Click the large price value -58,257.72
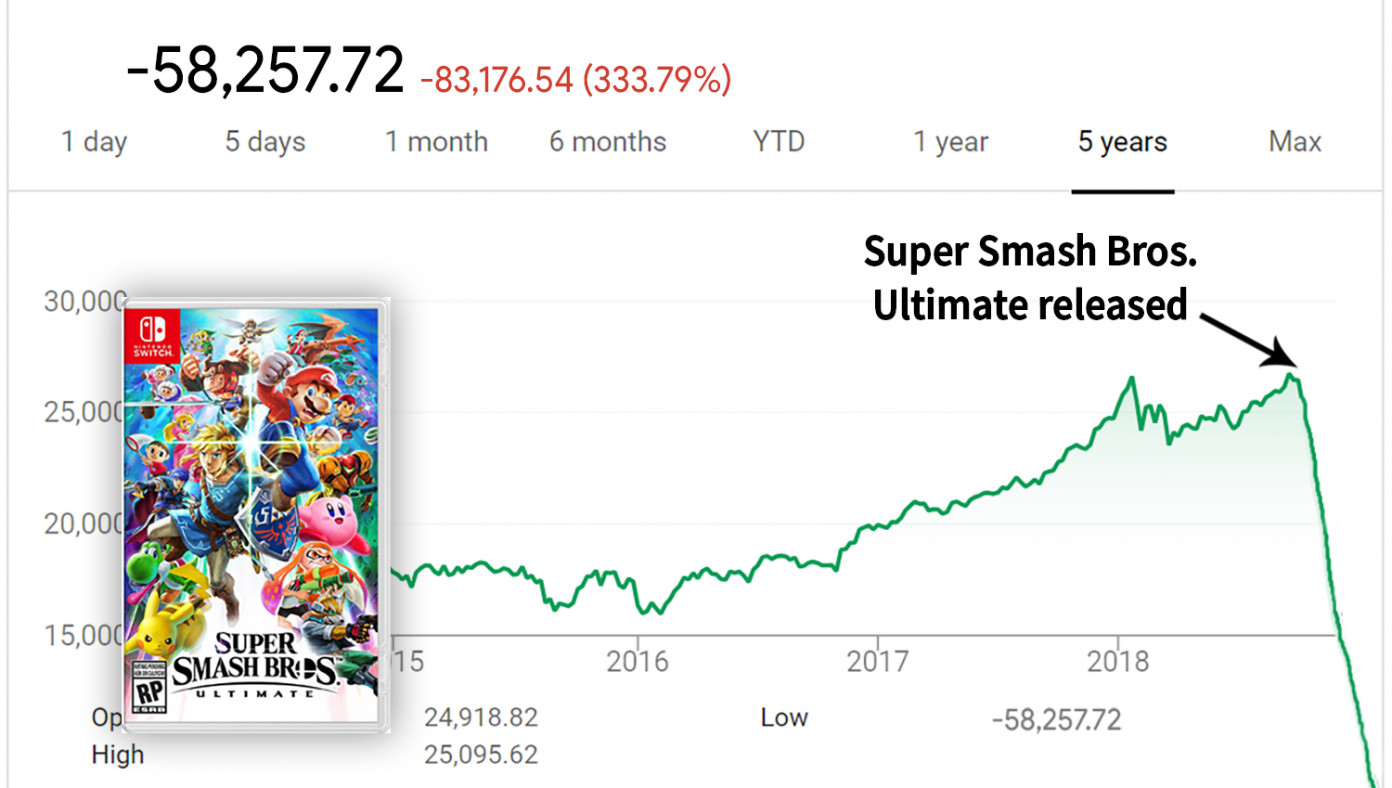Screen dimensions: 1392x788 (x=265, y=71)
